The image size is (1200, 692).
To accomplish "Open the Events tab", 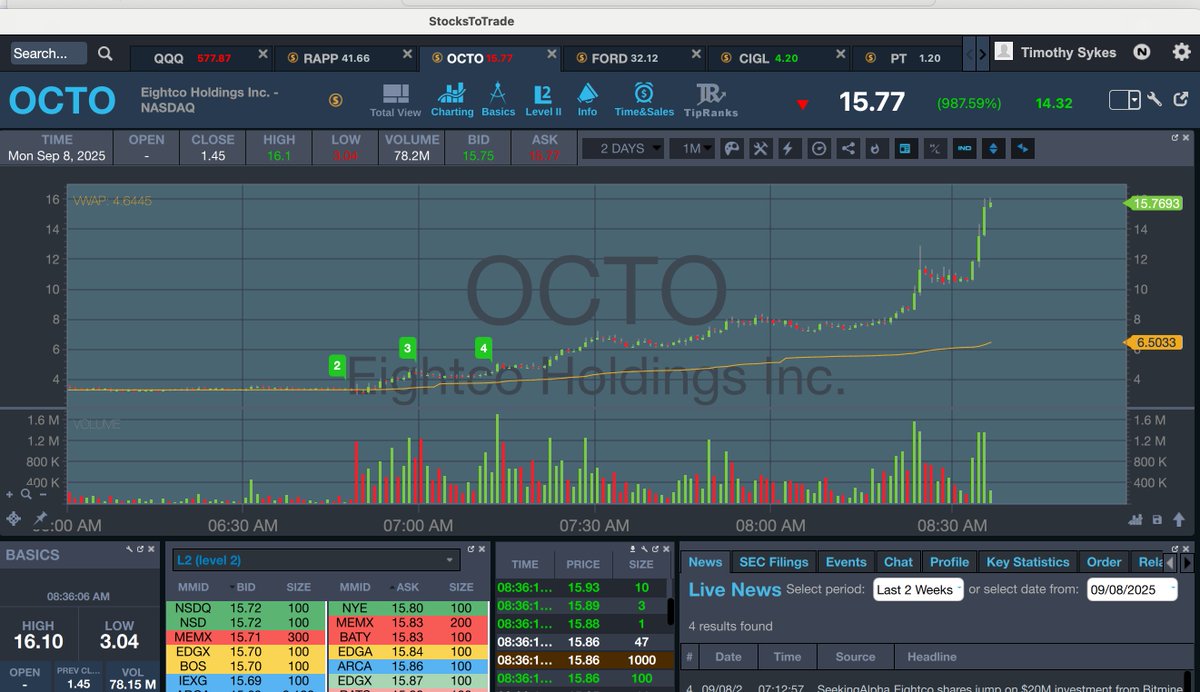I will [846, 562].
